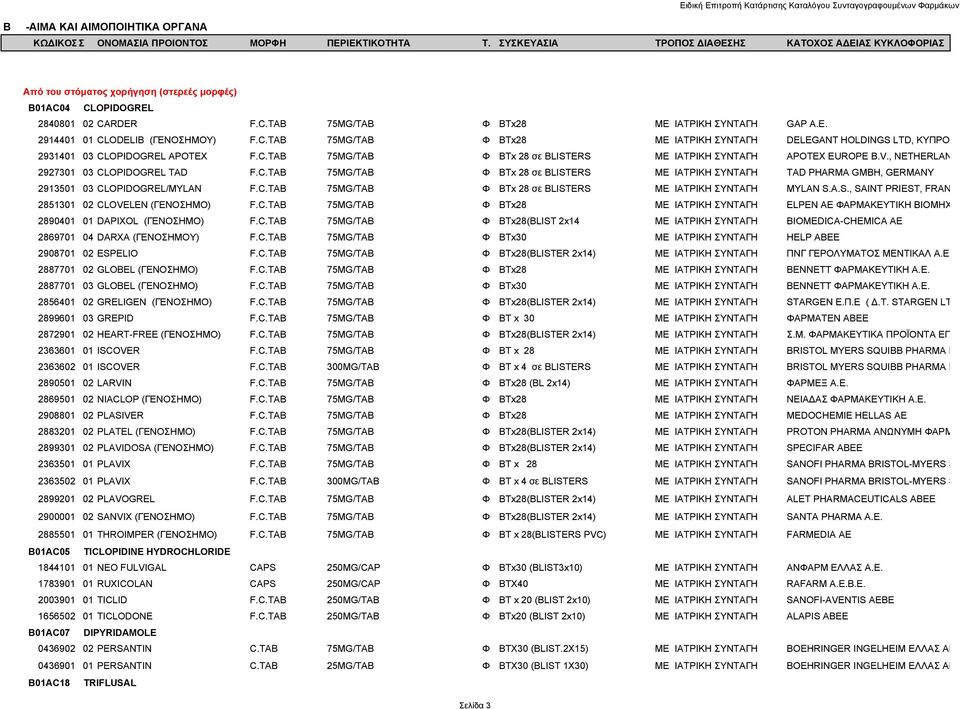This screenshot has width=960, height=709.
Task: Click holder SANTA PHARMA A.E.
Action: click(834, 517)
